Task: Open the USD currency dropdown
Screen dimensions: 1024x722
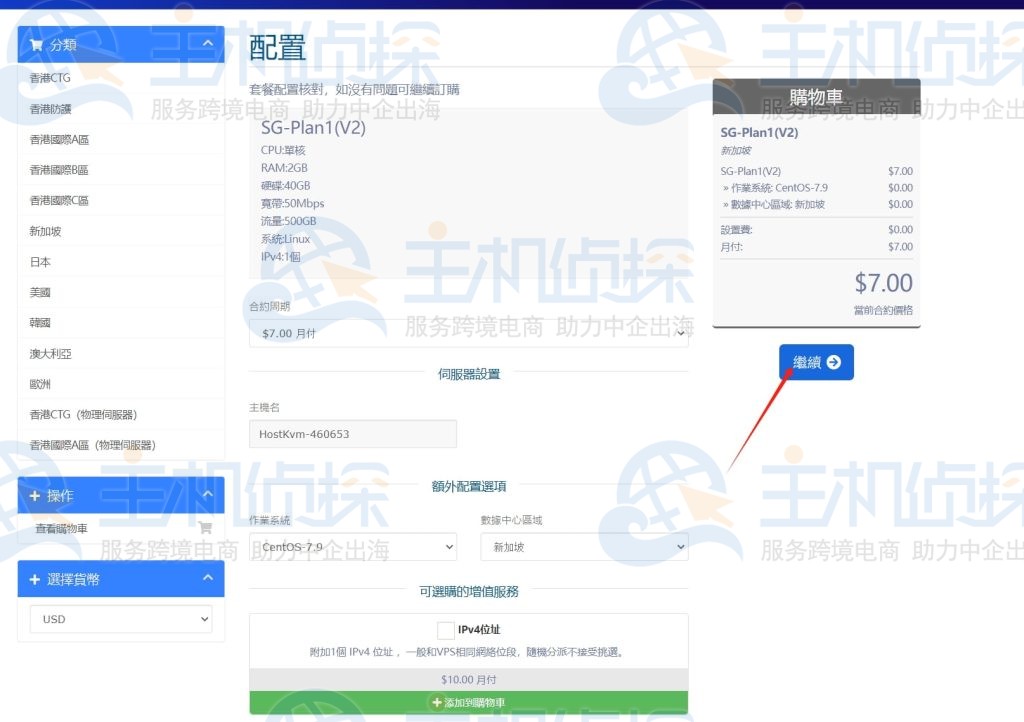Action: tap(120, 619)
